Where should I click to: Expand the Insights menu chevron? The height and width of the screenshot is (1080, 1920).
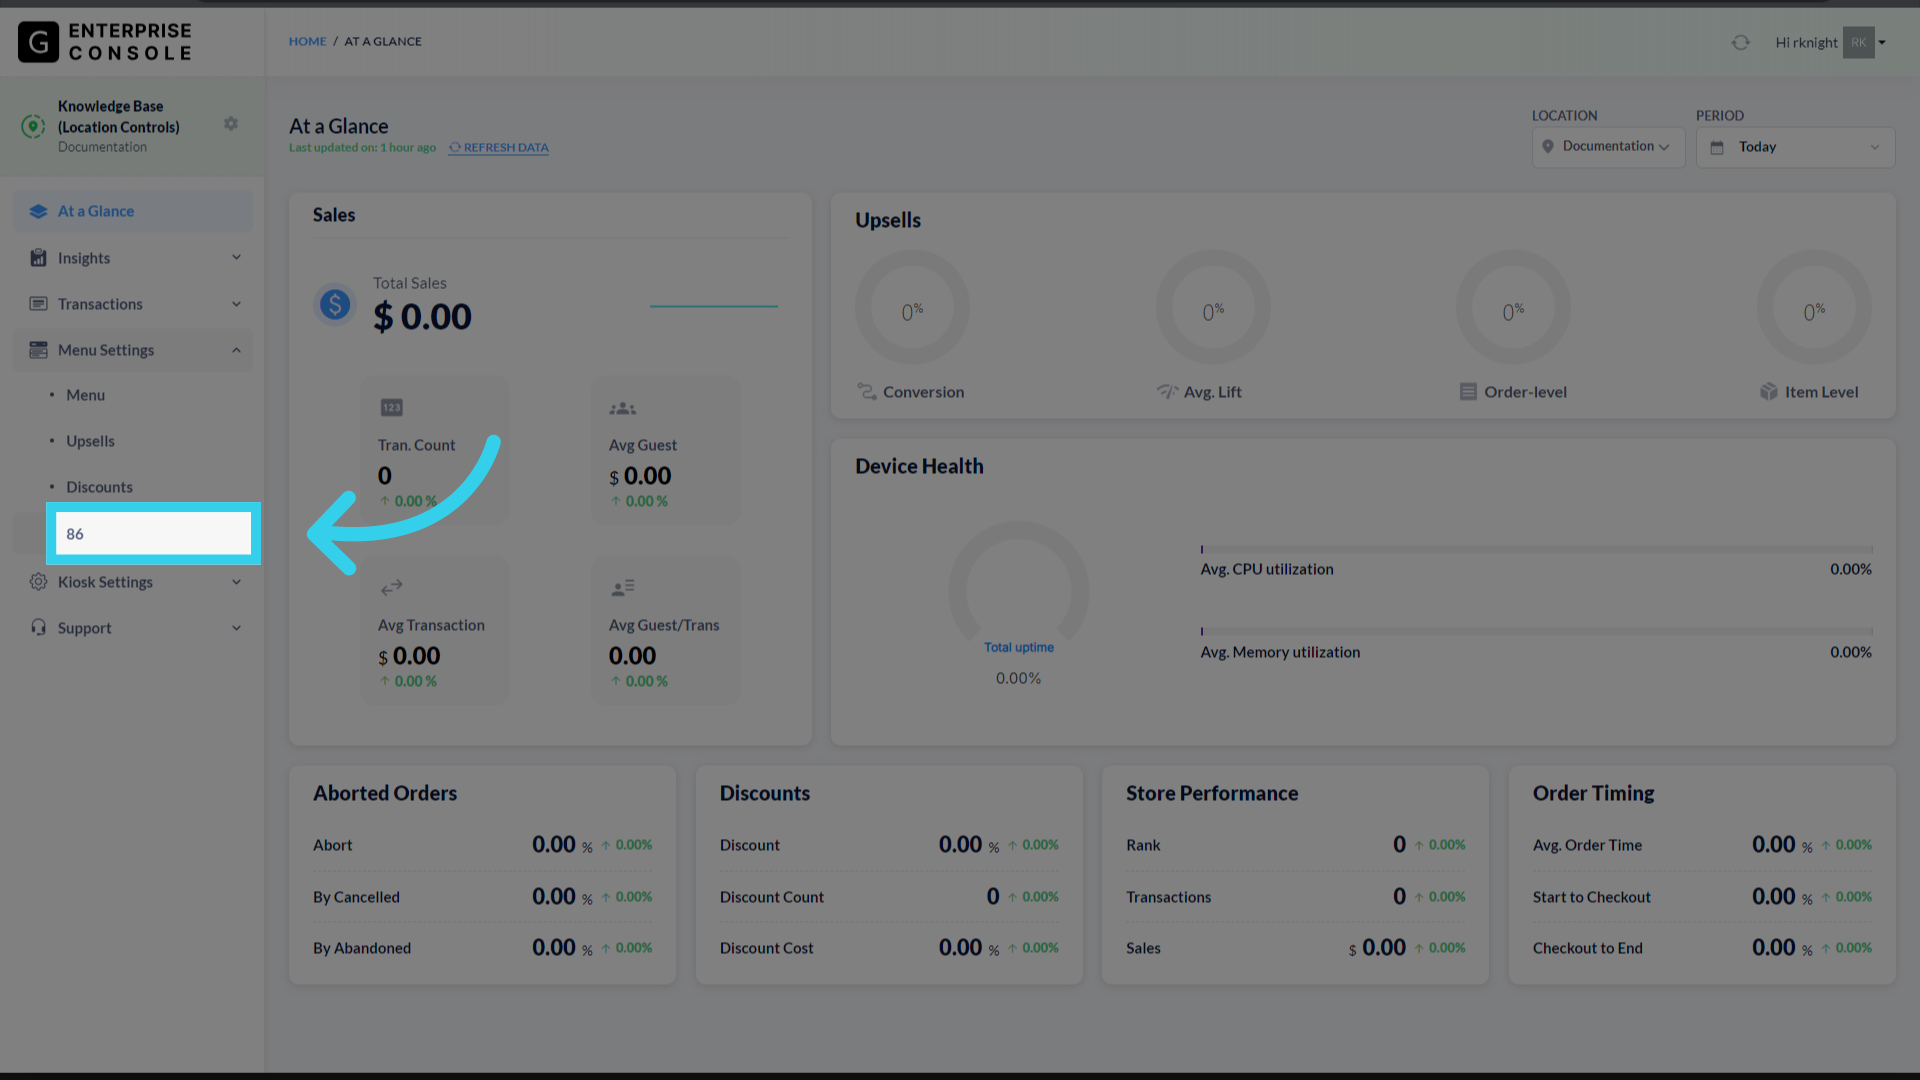click(237, 258)
